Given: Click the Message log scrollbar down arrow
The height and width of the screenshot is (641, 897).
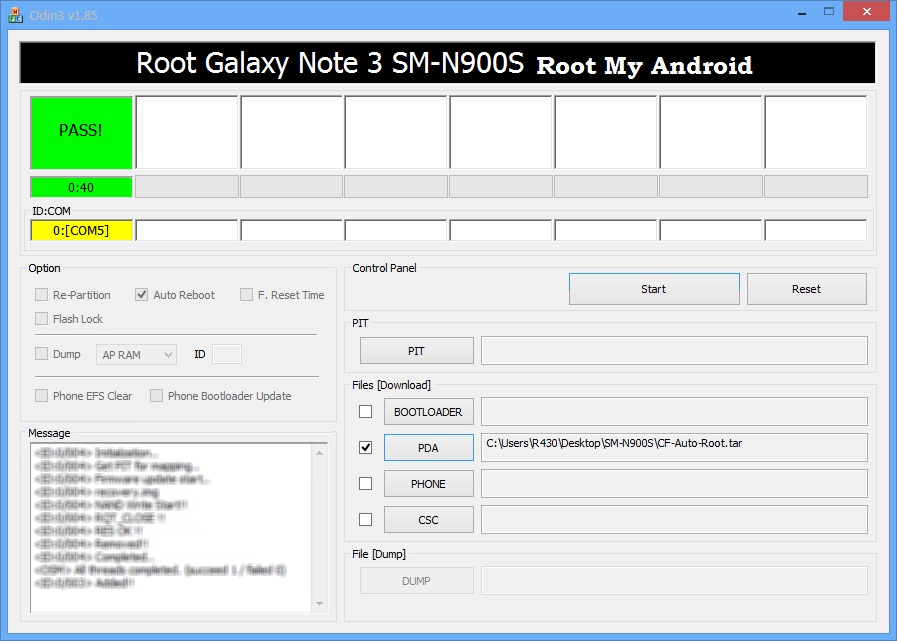Looking at the screenshot, I should (319, 604).
